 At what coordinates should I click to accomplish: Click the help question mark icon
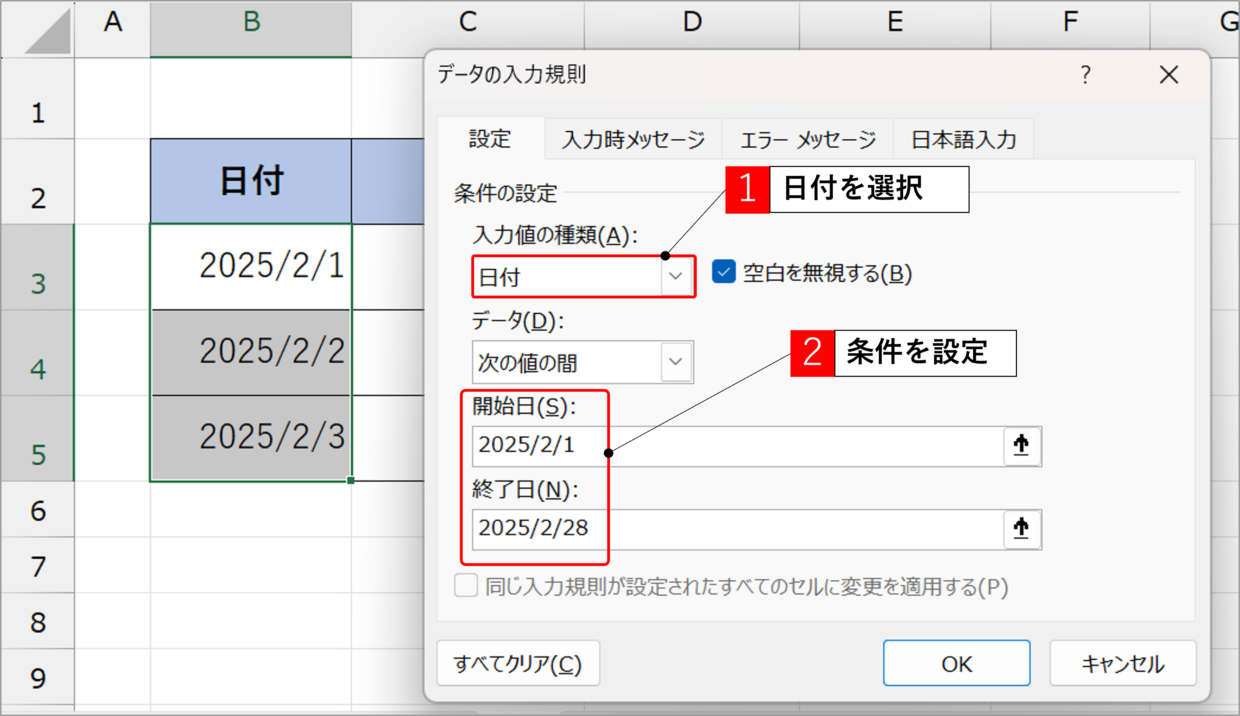pos(1085,75)
